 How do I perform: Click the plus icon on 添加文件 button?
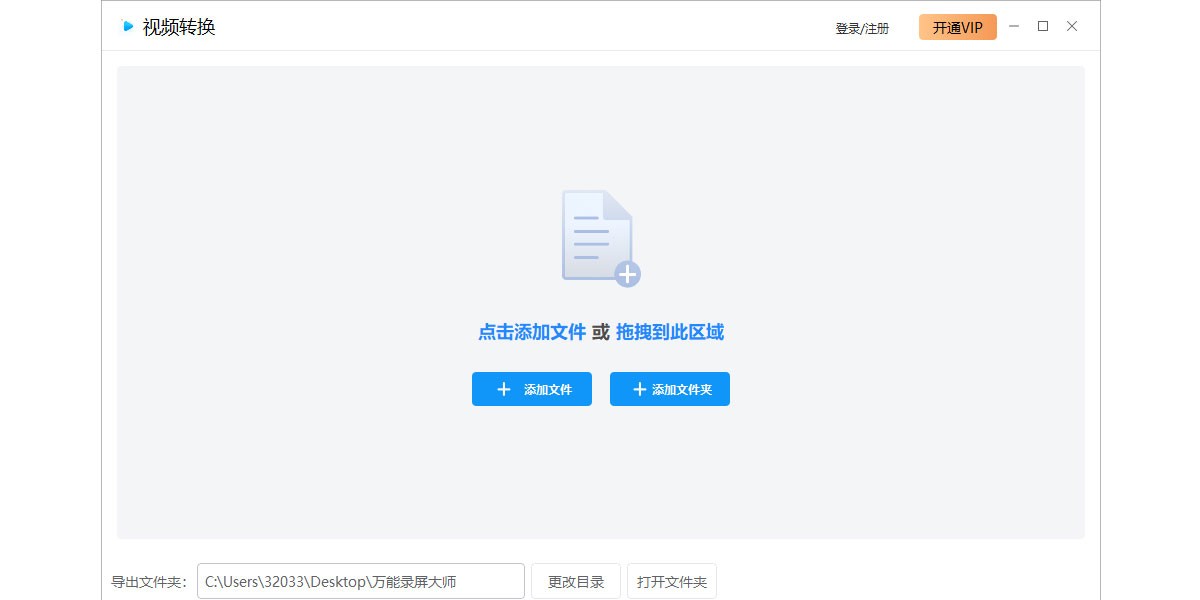(x=504, y=389)
